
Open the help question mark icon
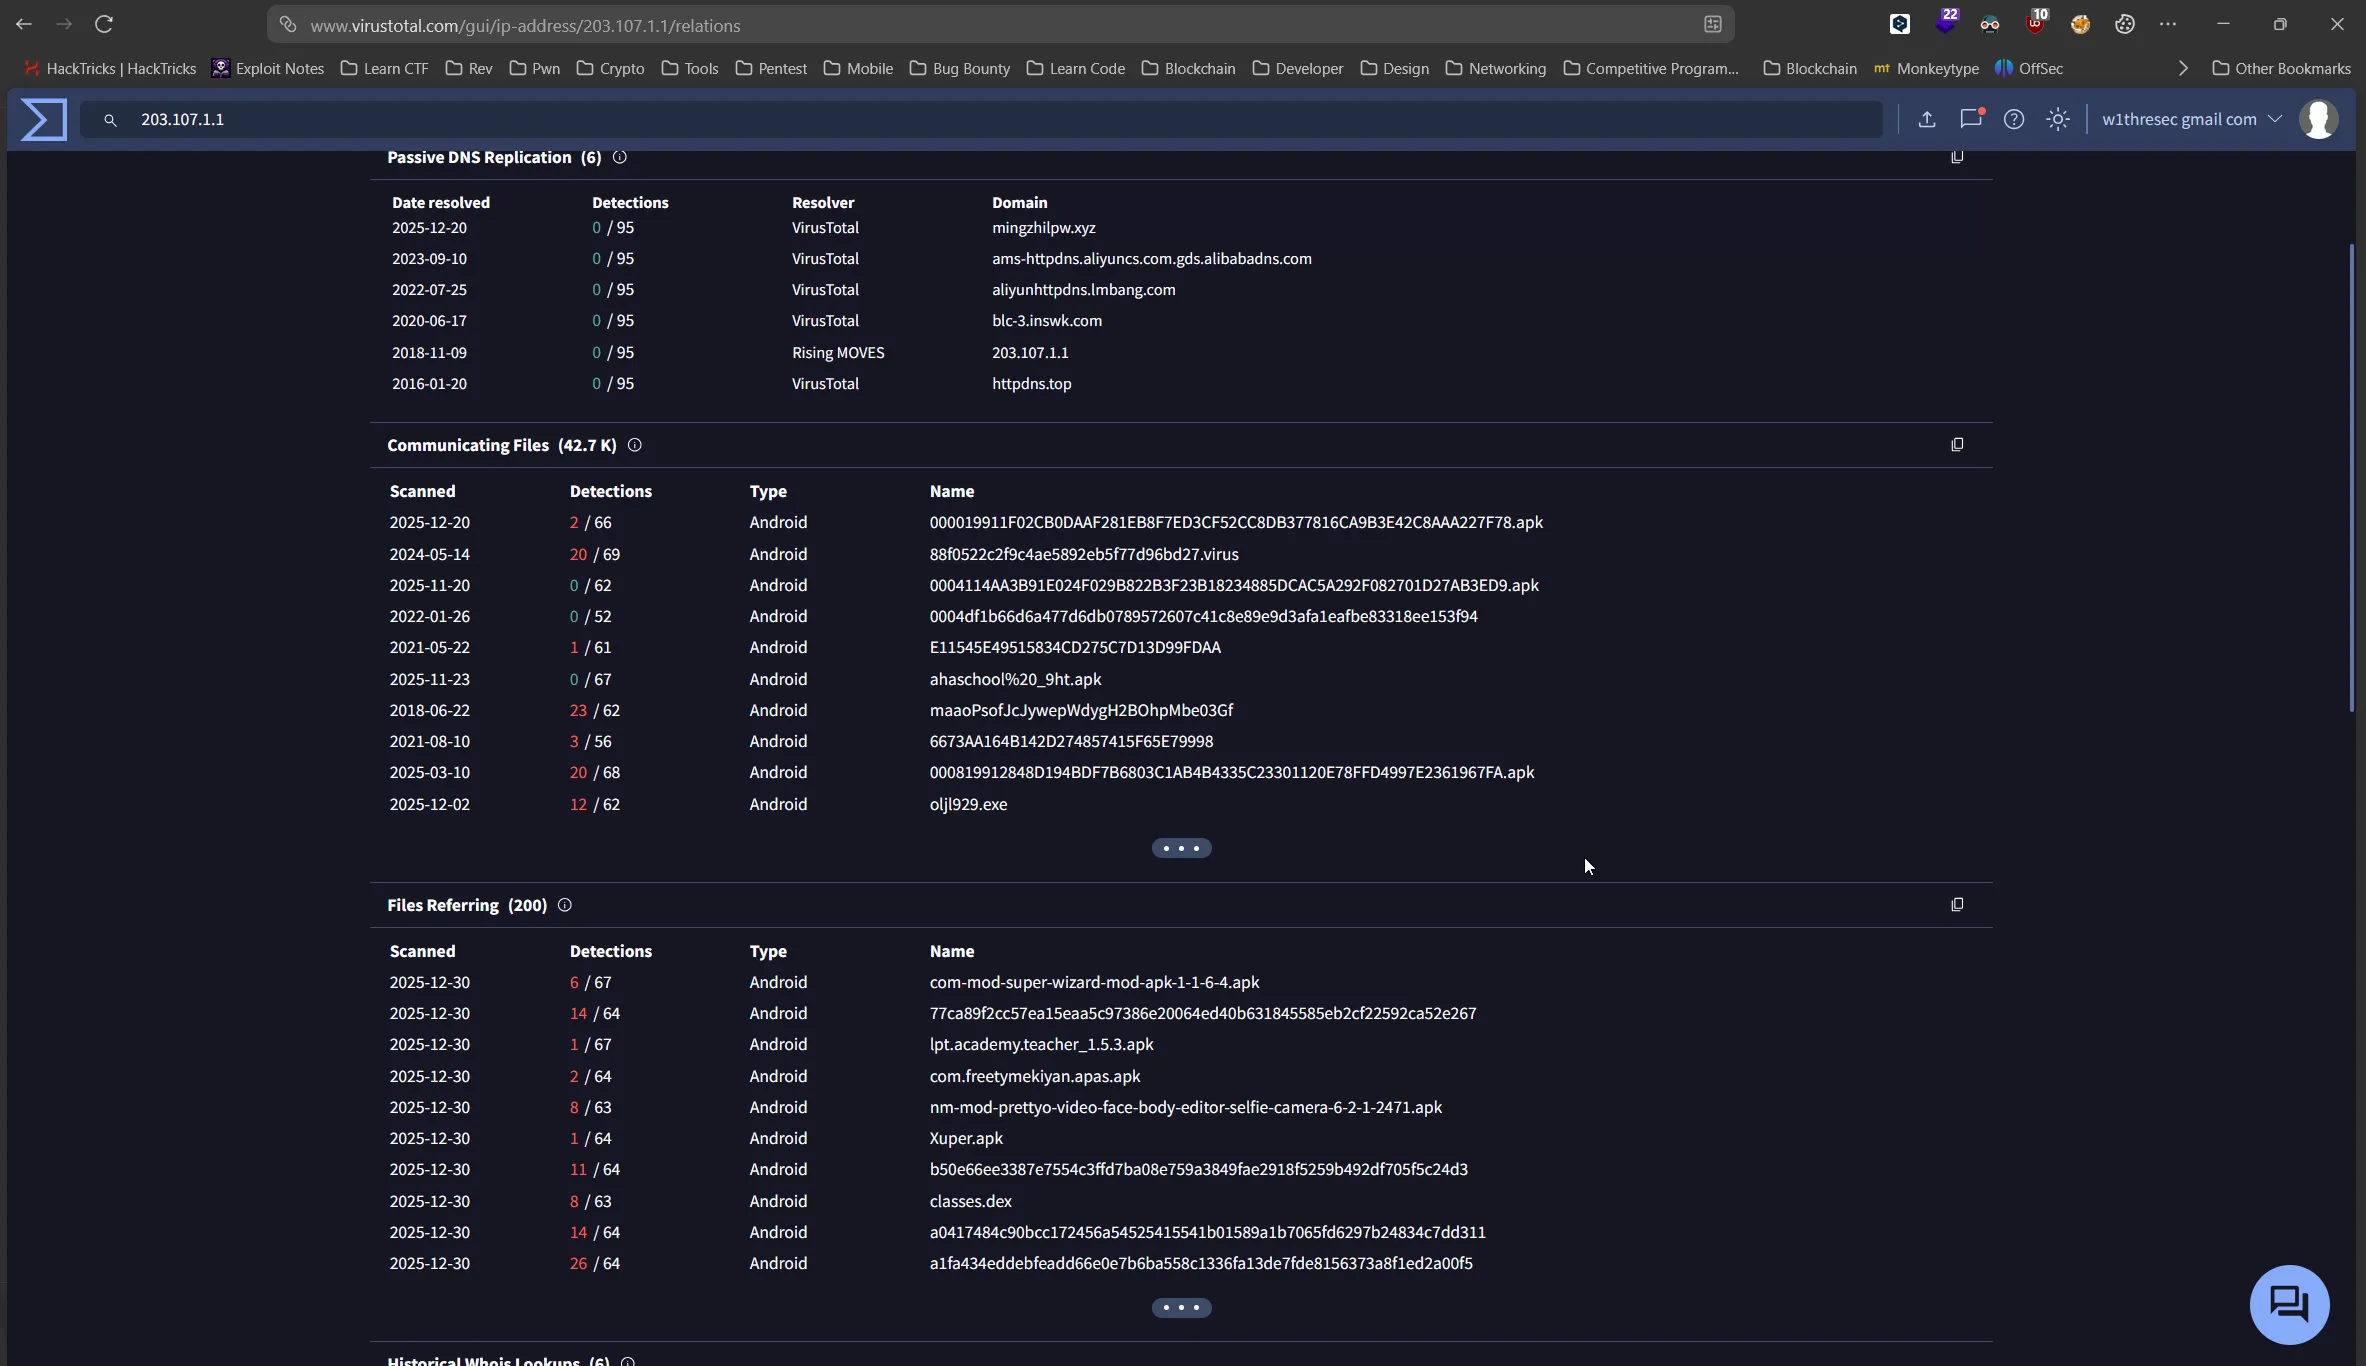pos(2013,120)
